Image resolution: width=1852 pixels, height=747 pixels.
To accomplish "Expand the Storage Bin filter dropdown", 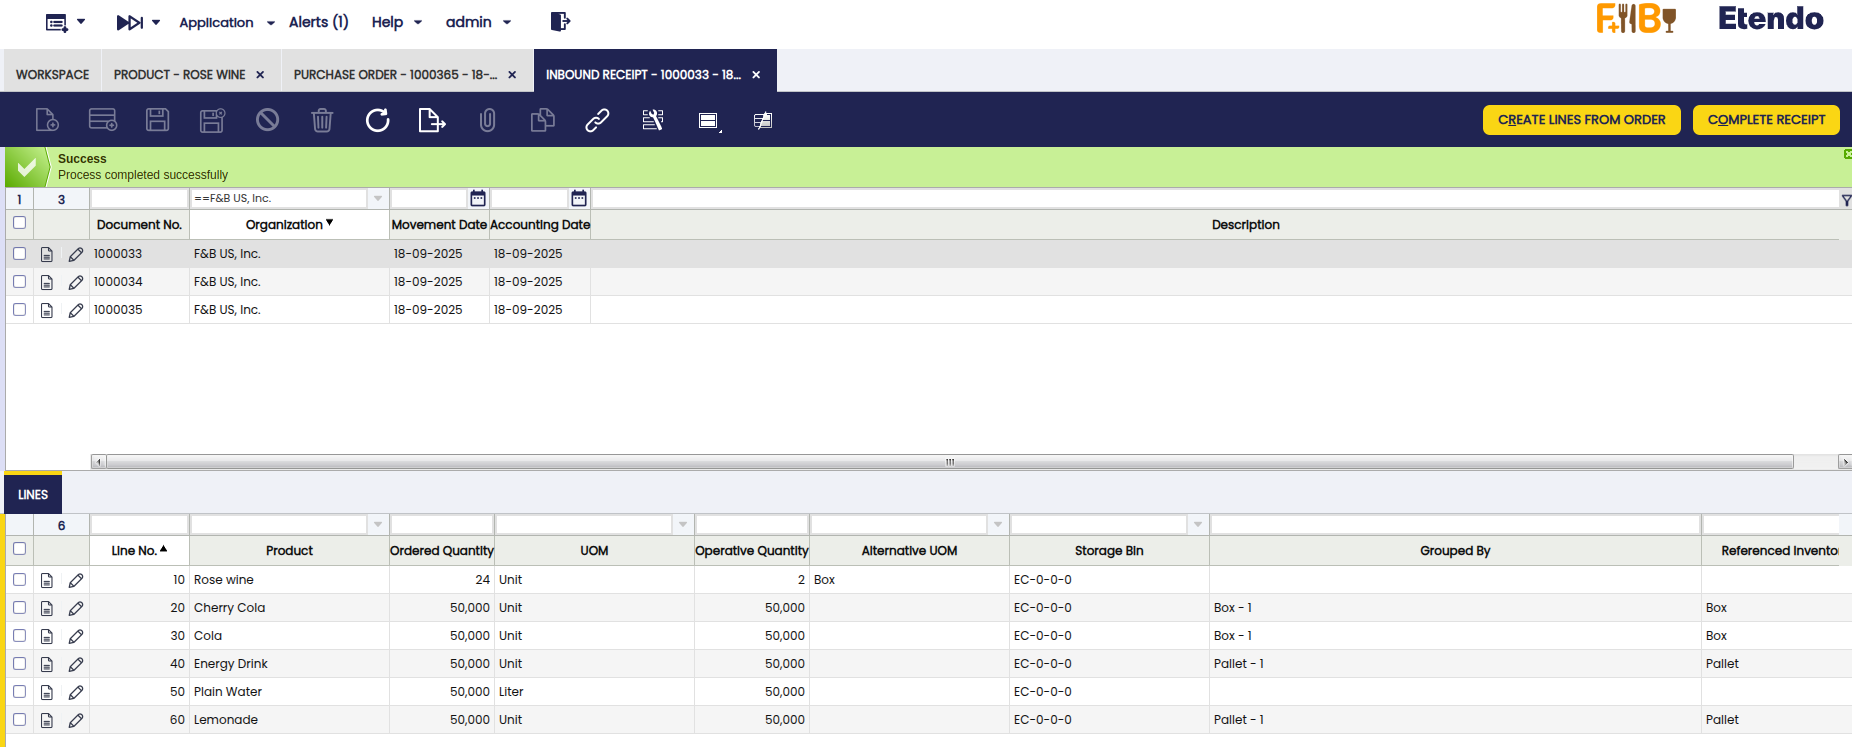I will tap(1198, 524).
